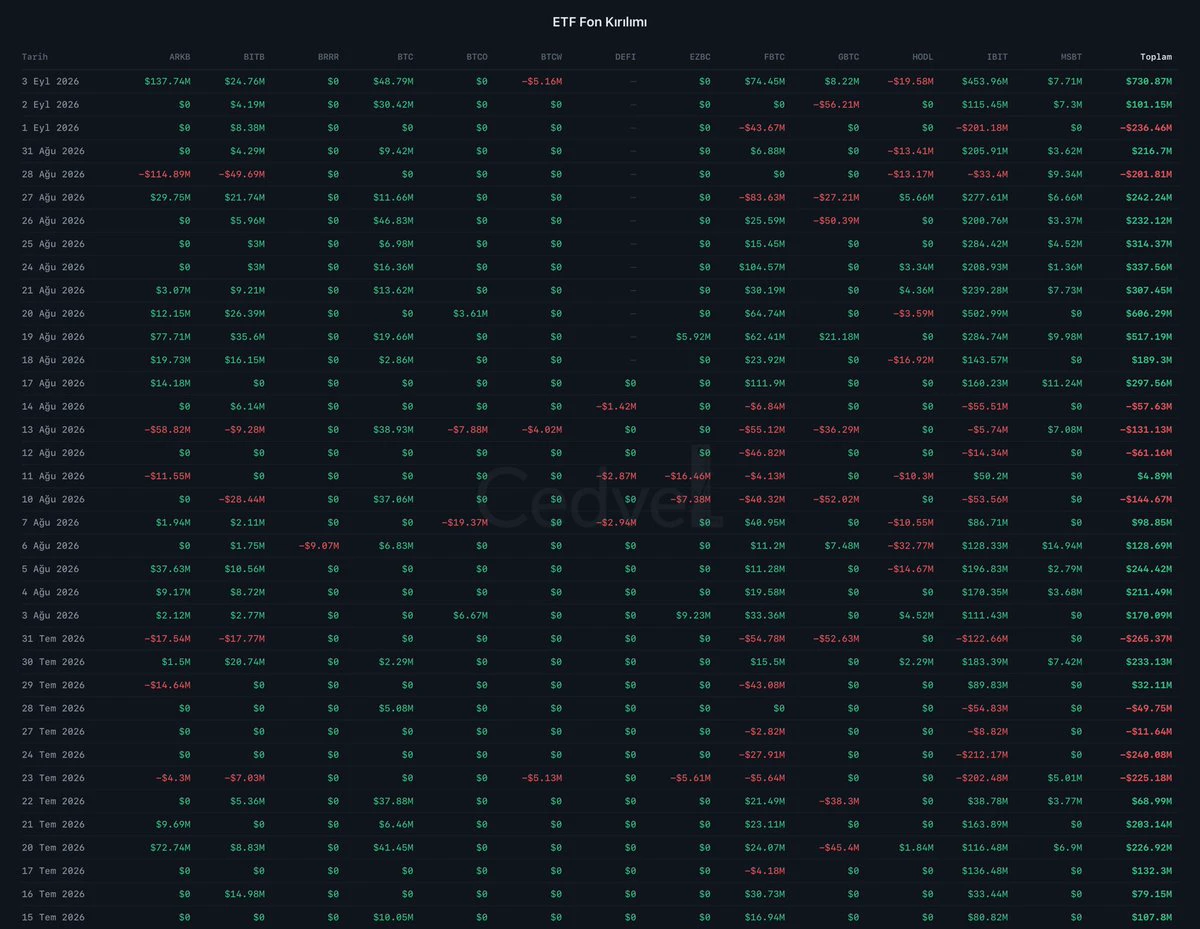The width and height of the screenshot is (1200, 929).
Task: Click the Toplam column header
Action: (x=1156, y=57)
